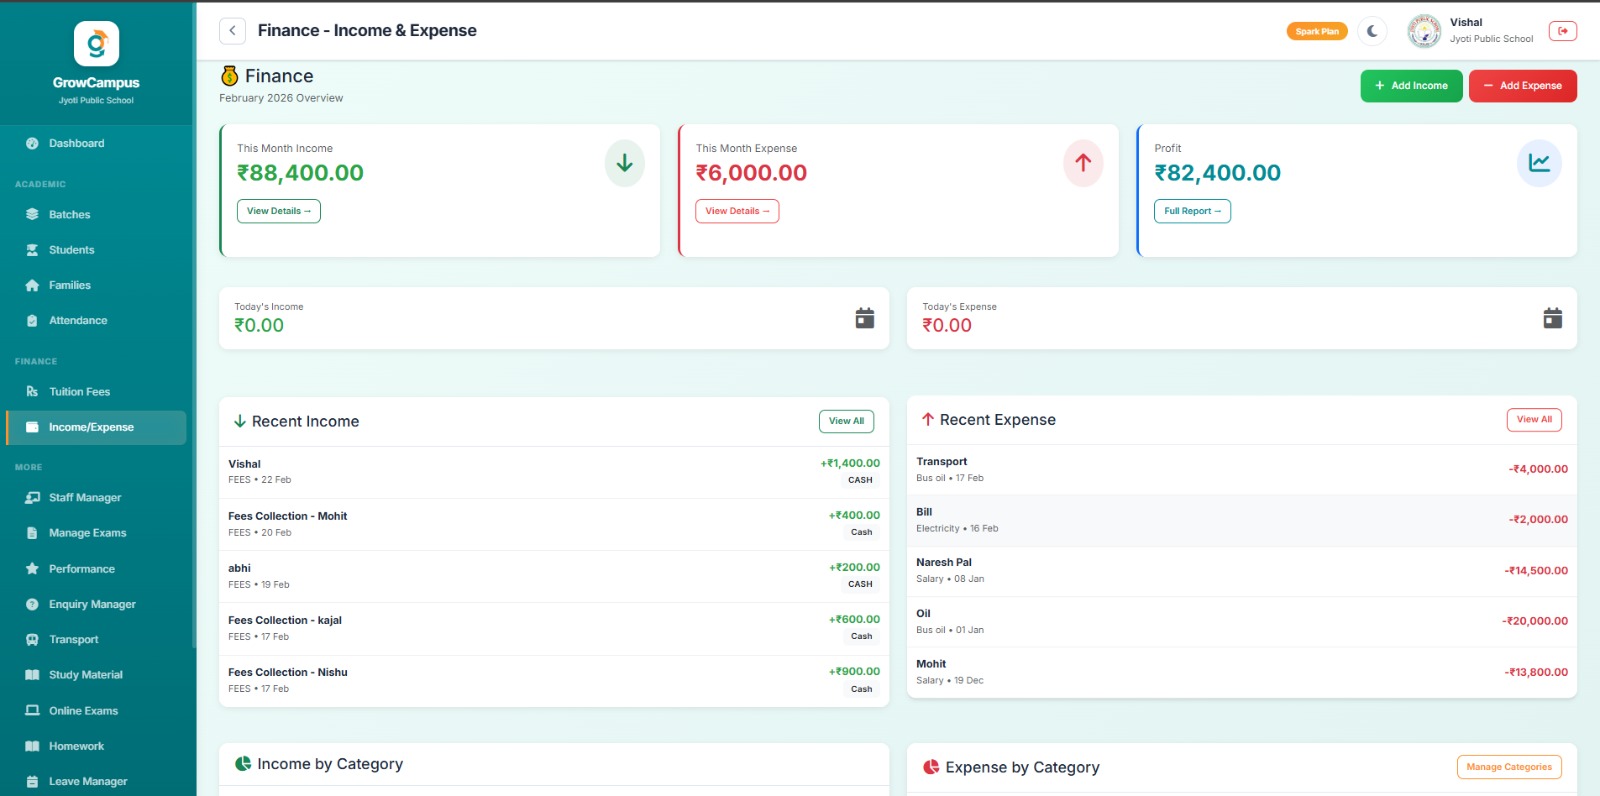Click the GrowCampus logo
The image size is (1600, 796).
point(96,44)
